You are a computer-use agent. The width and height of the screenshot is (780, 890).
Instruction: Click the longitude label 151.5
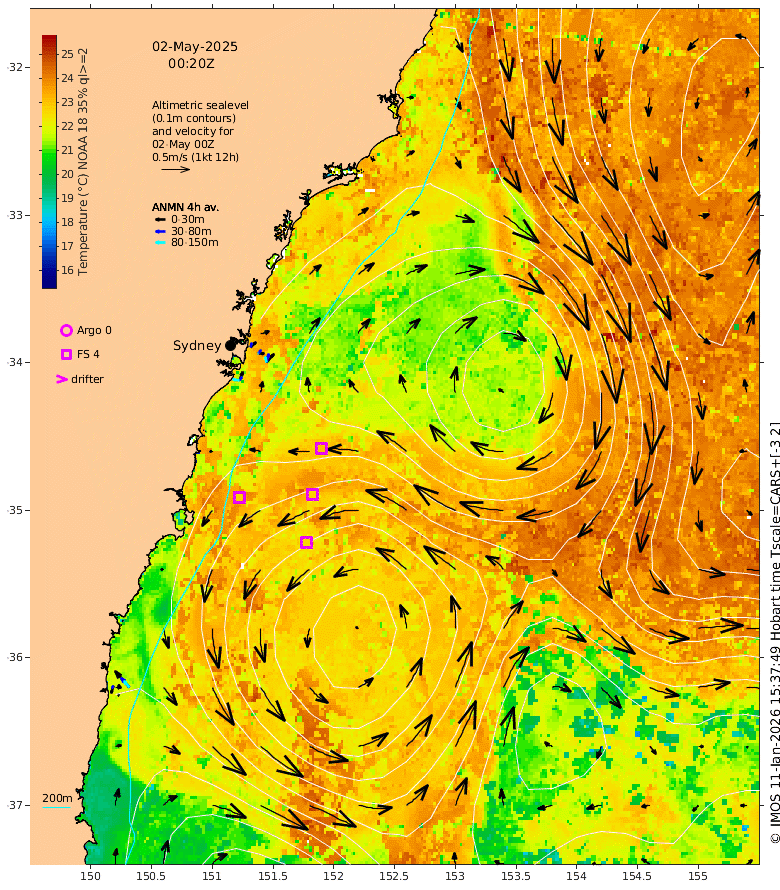272,876
